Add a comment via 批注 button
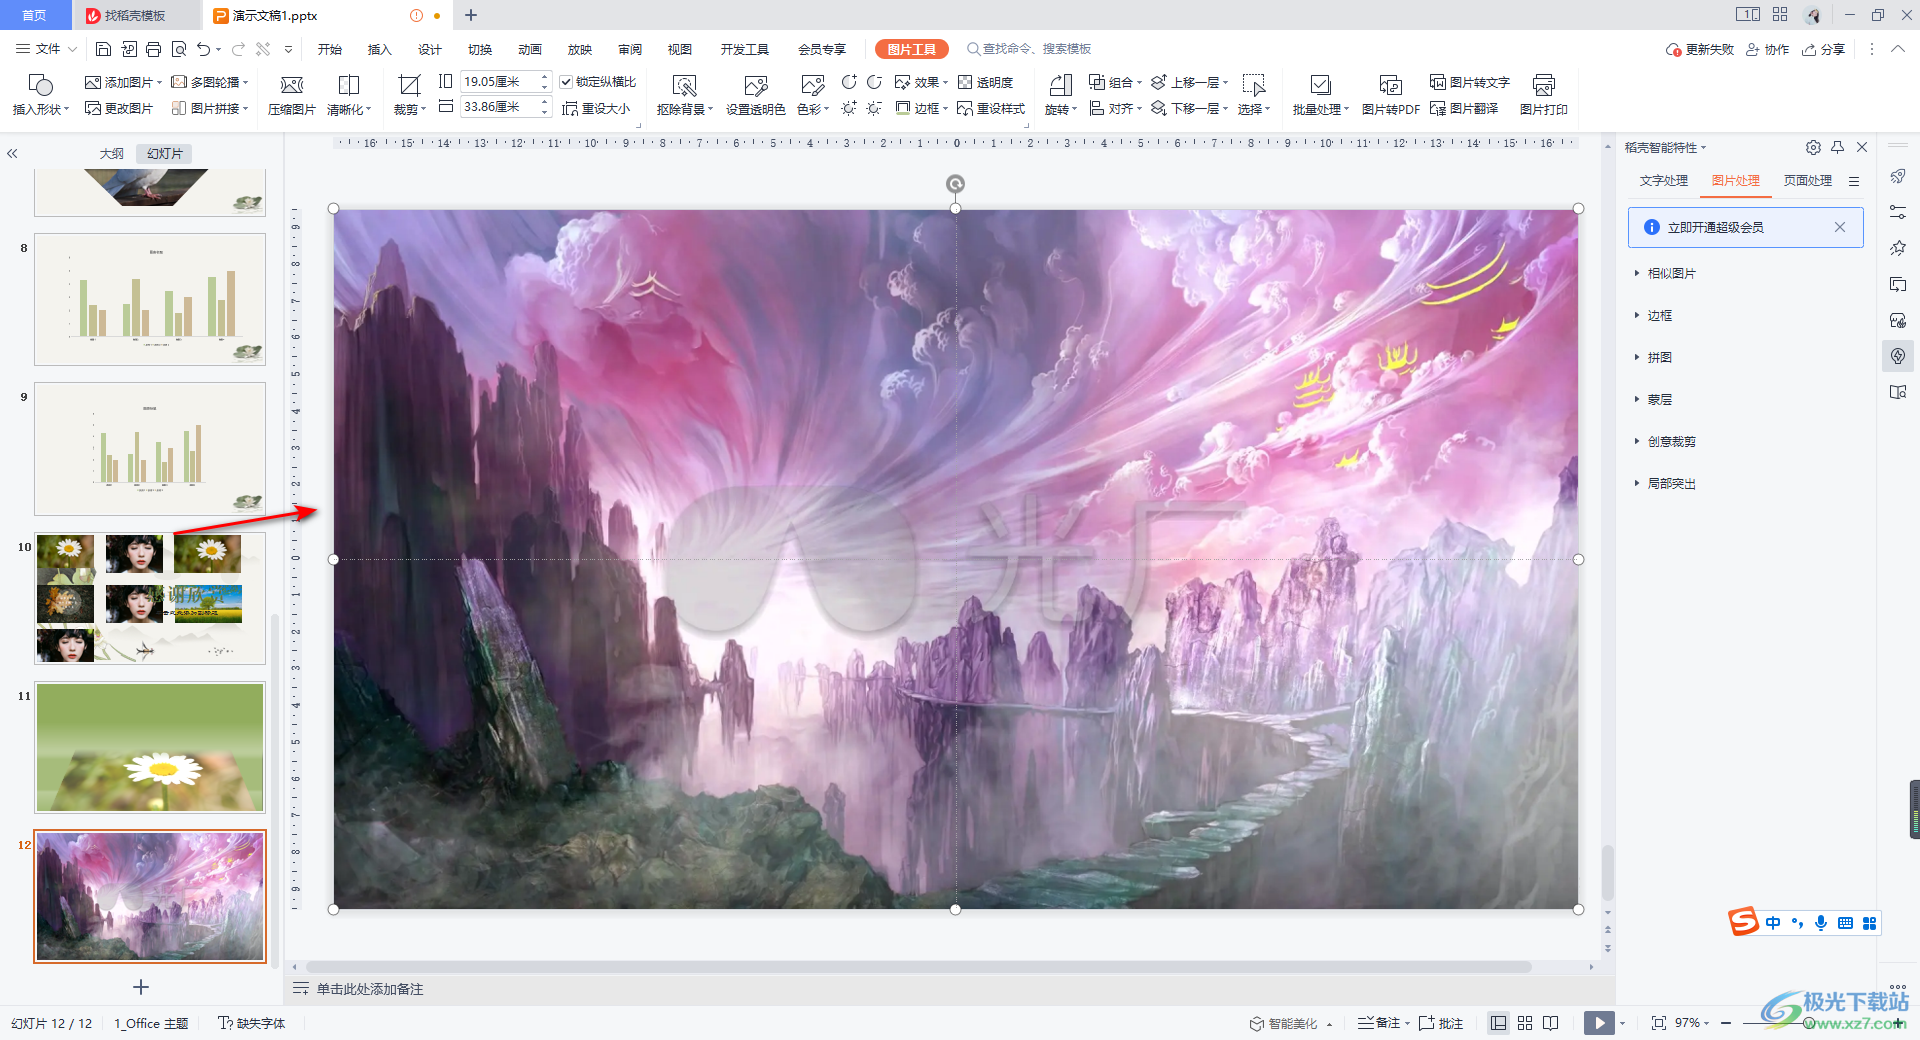This screenshot has width=1920, height=1040. tap(1441, 1023)
